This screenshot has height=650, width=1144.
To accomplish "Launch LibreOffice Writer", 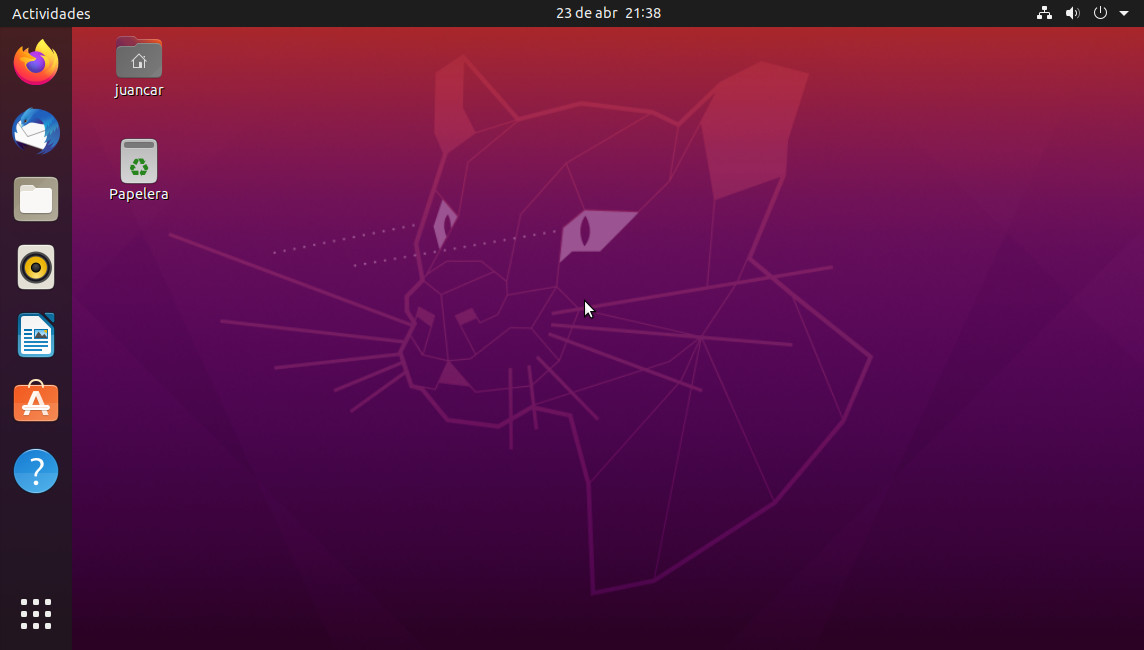I will click(36, 335).
